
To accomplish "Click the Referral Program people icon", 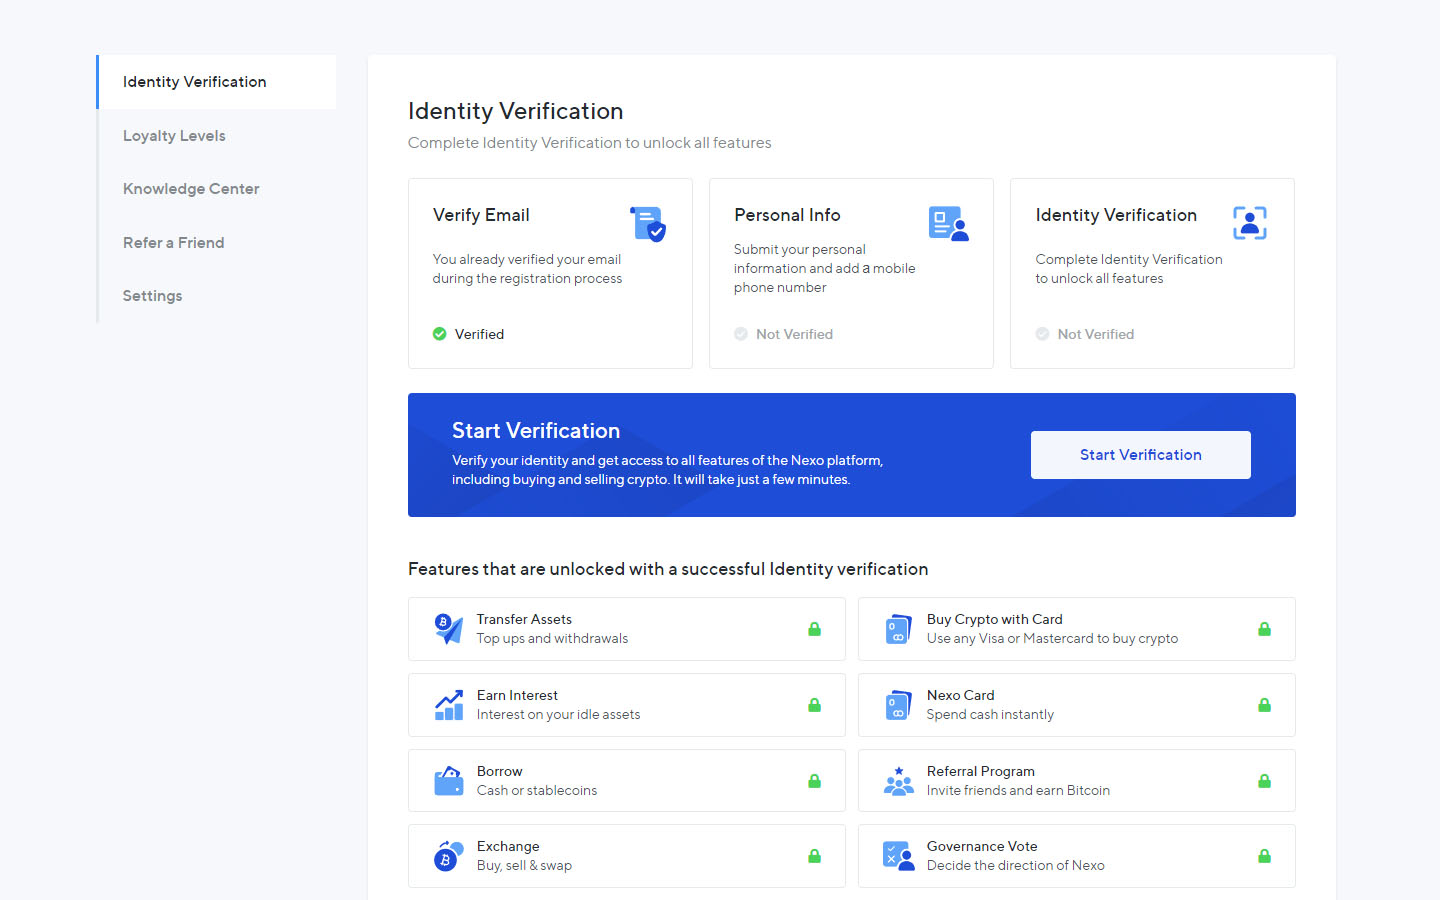I will click(x=899, y=781).
